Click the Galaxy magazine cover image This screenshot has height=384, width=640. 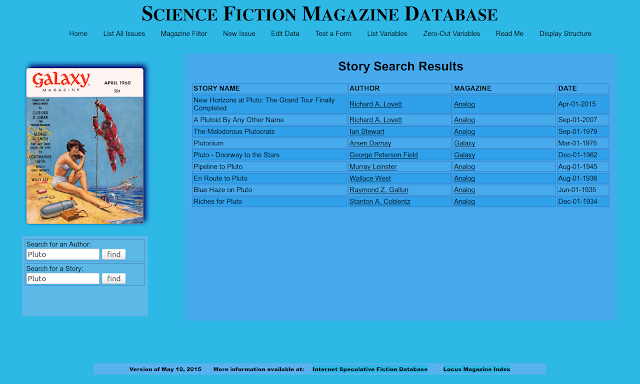[85, 146]
